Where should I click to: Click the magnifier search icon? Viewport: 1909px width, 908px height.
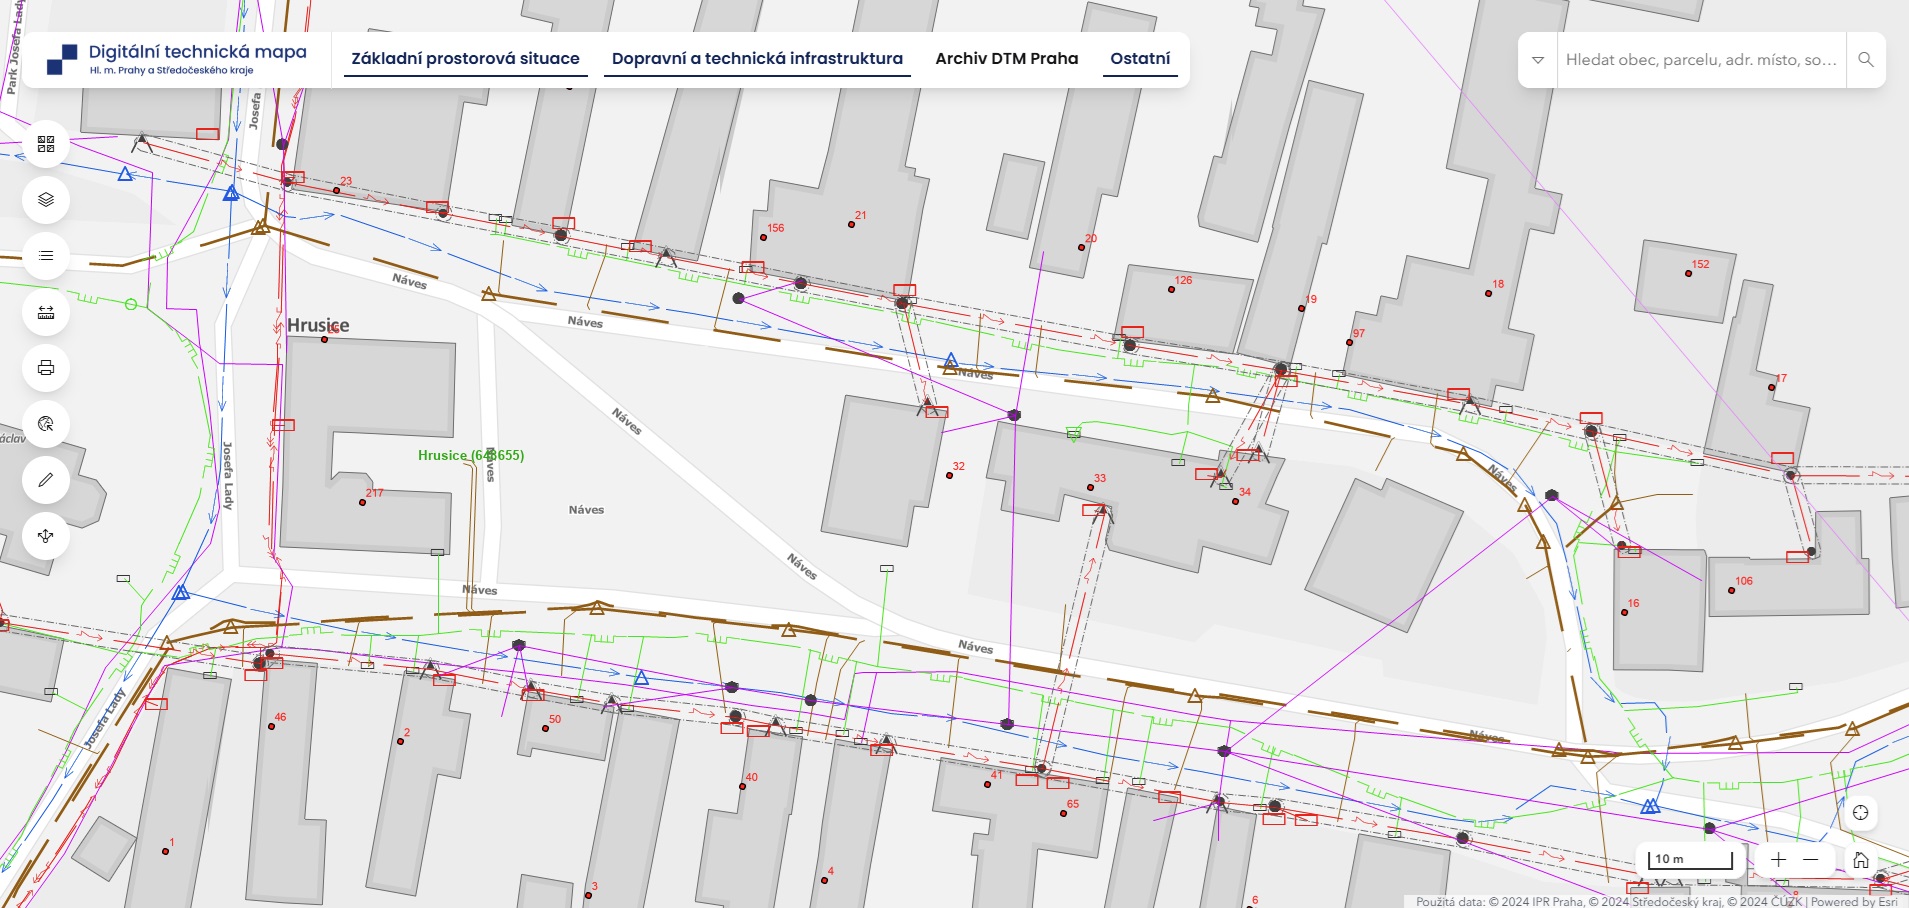1866,60
